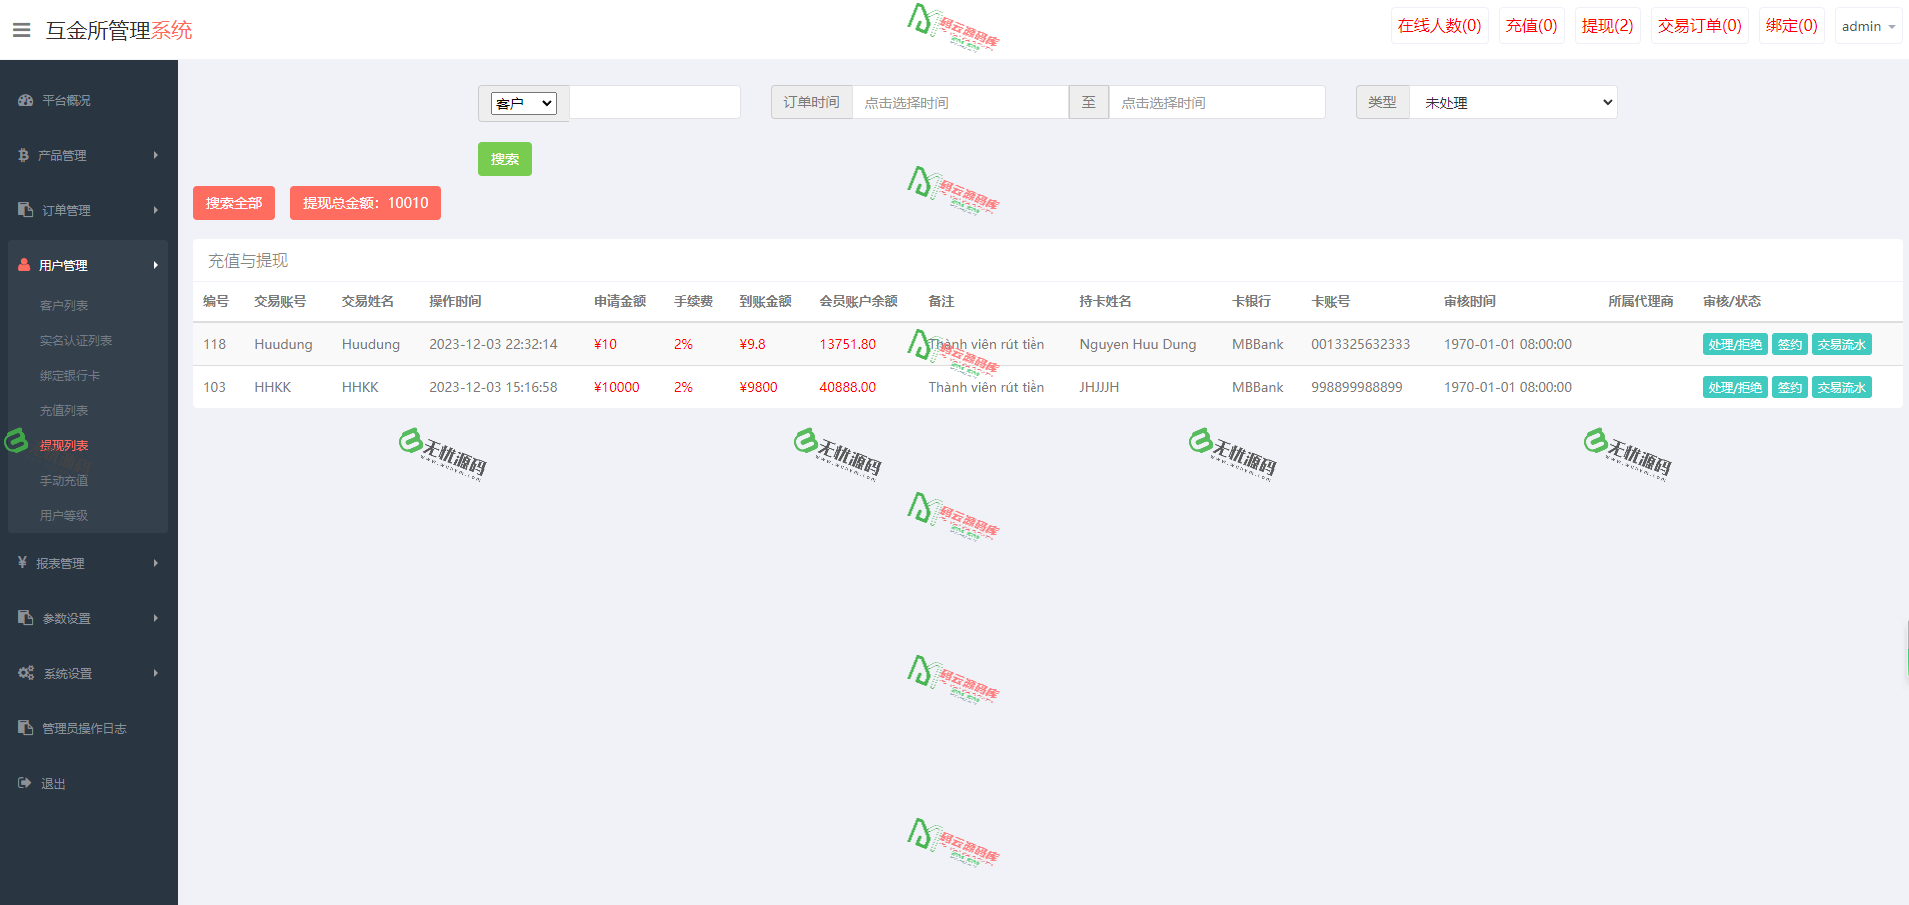Click the dashboard icon beside 平台概况
The image size is (1909, 905).
coord(26,100)
